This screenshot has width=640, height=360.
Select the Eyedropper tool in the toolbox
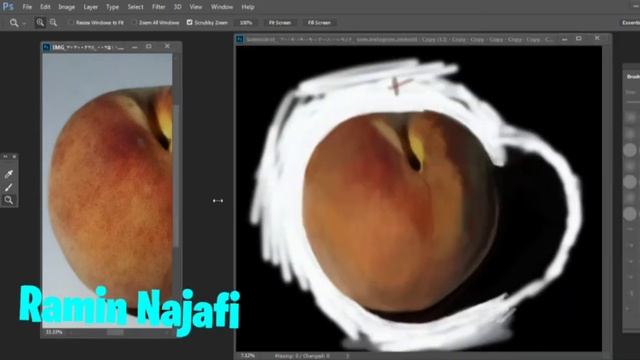point(9,174)
